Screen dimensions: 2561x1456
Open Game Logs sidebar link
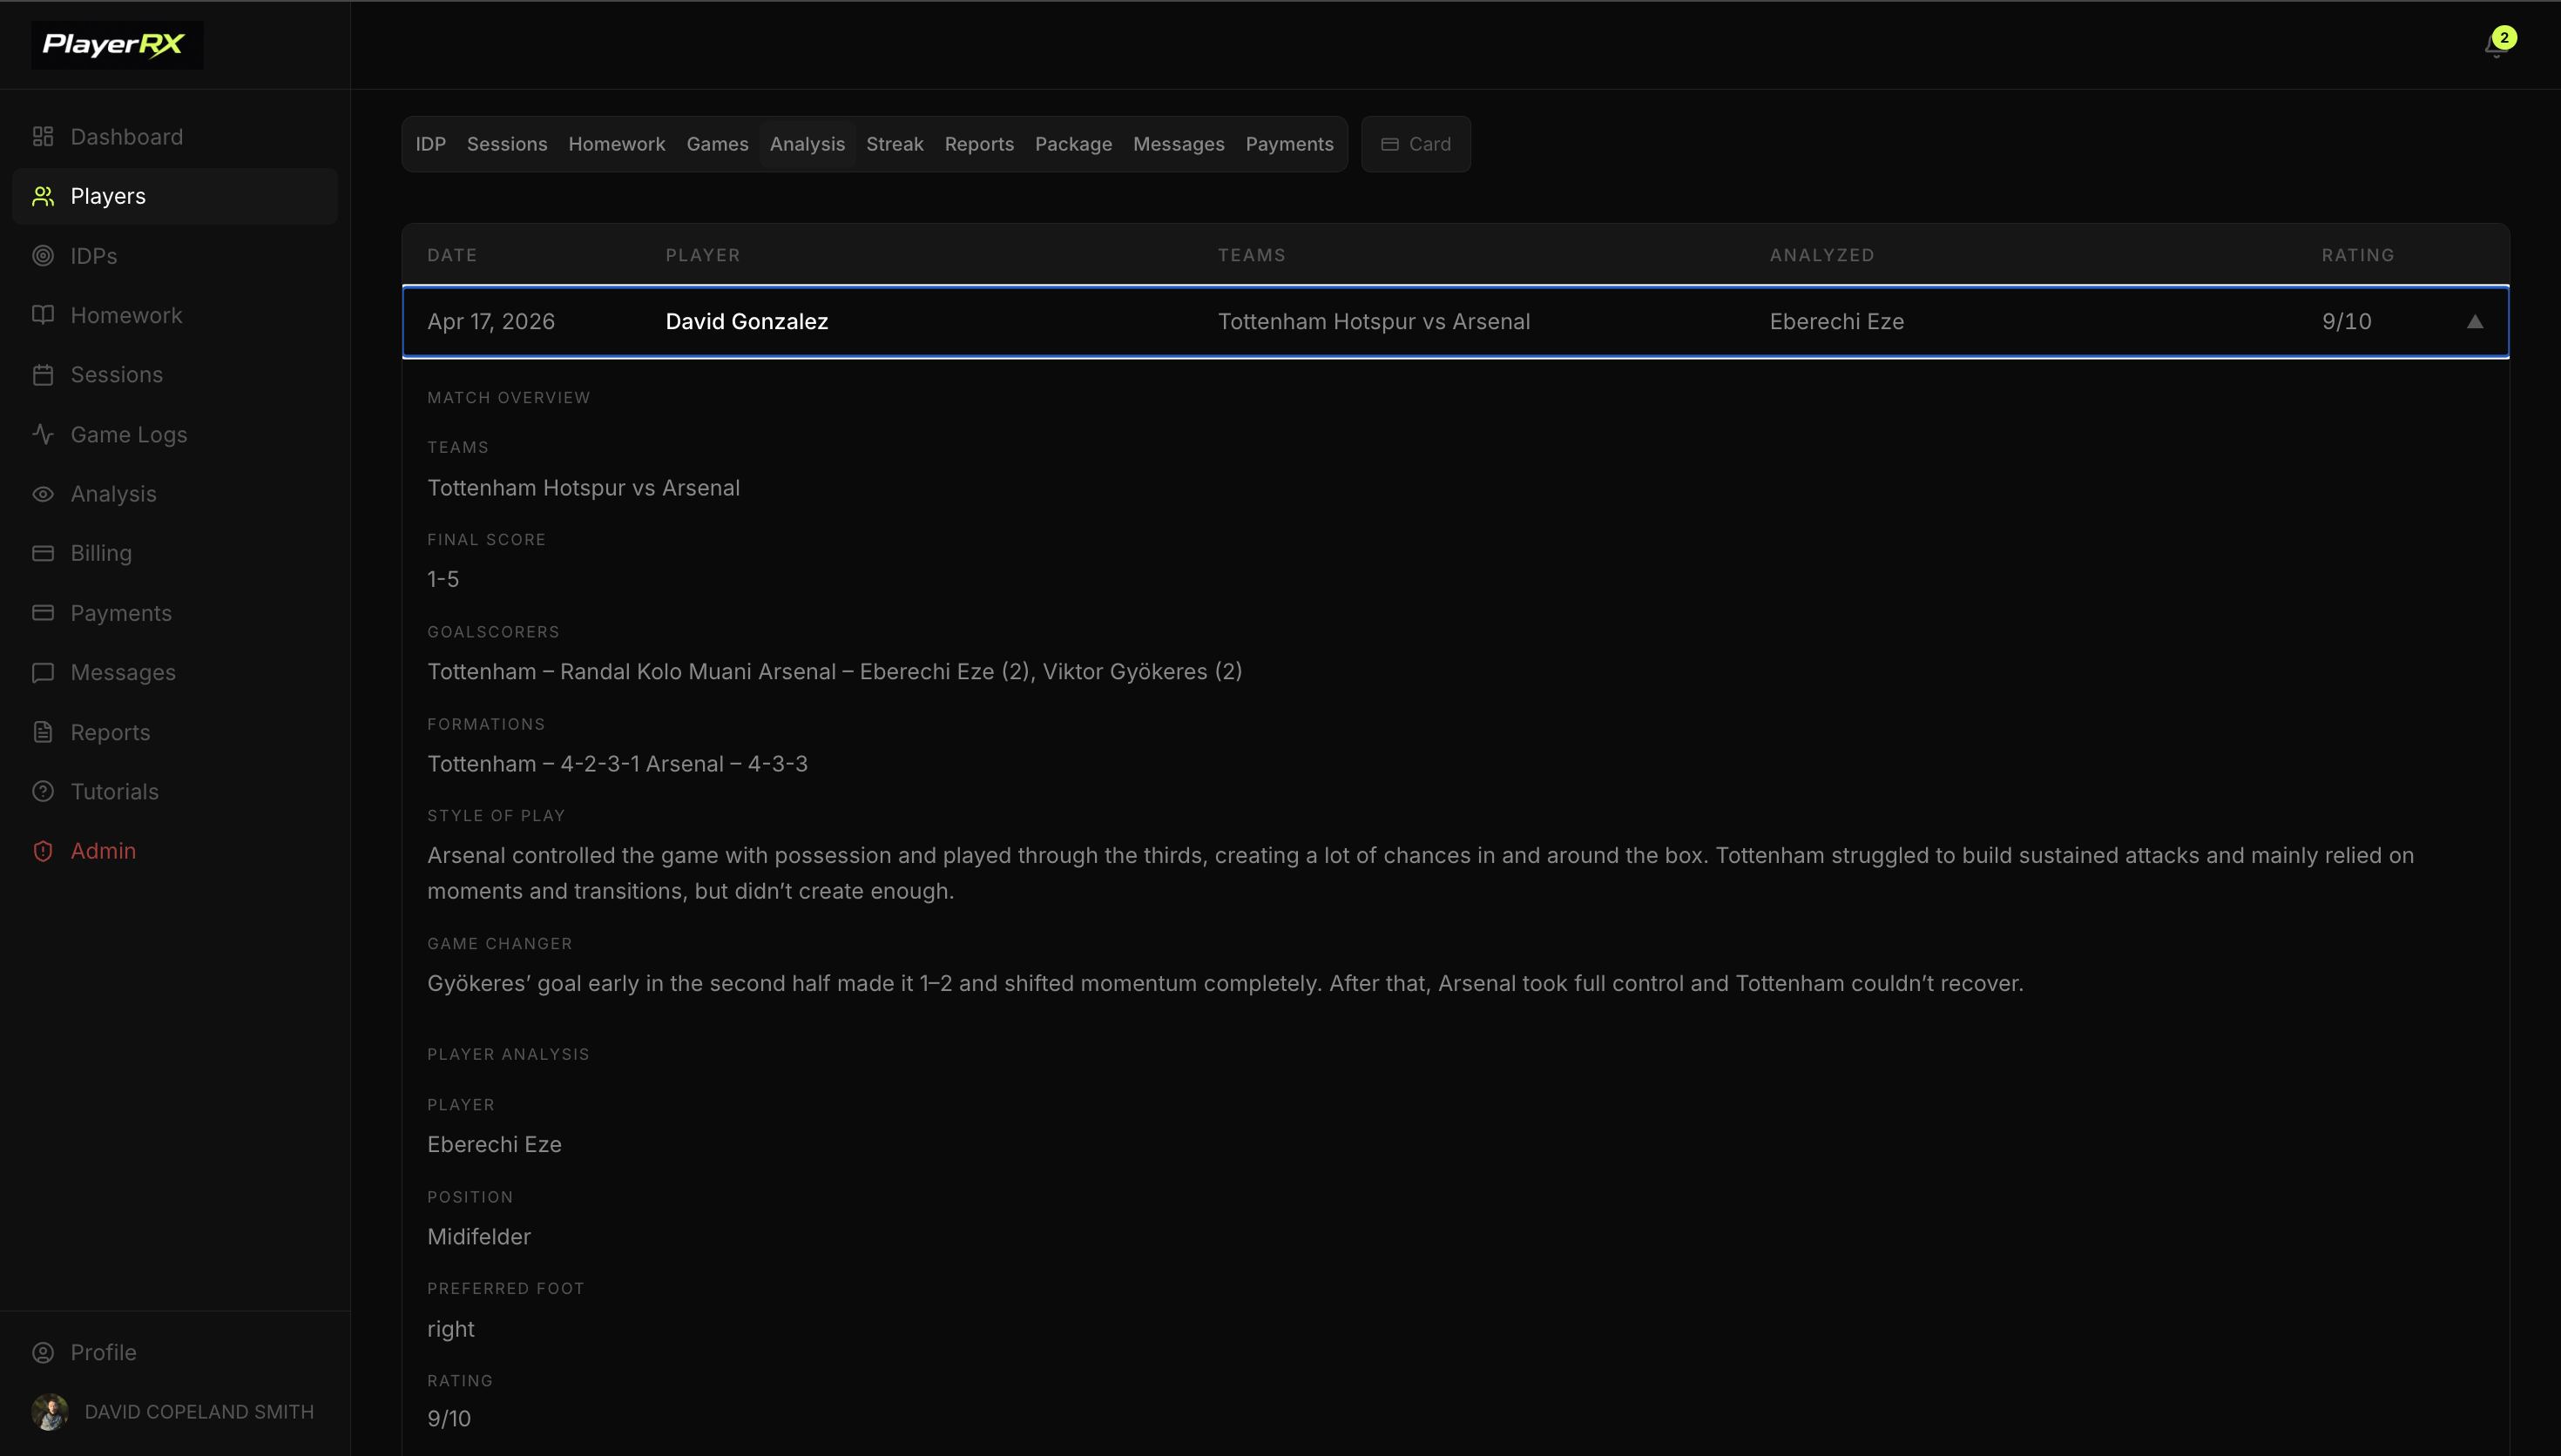(175, 434)
